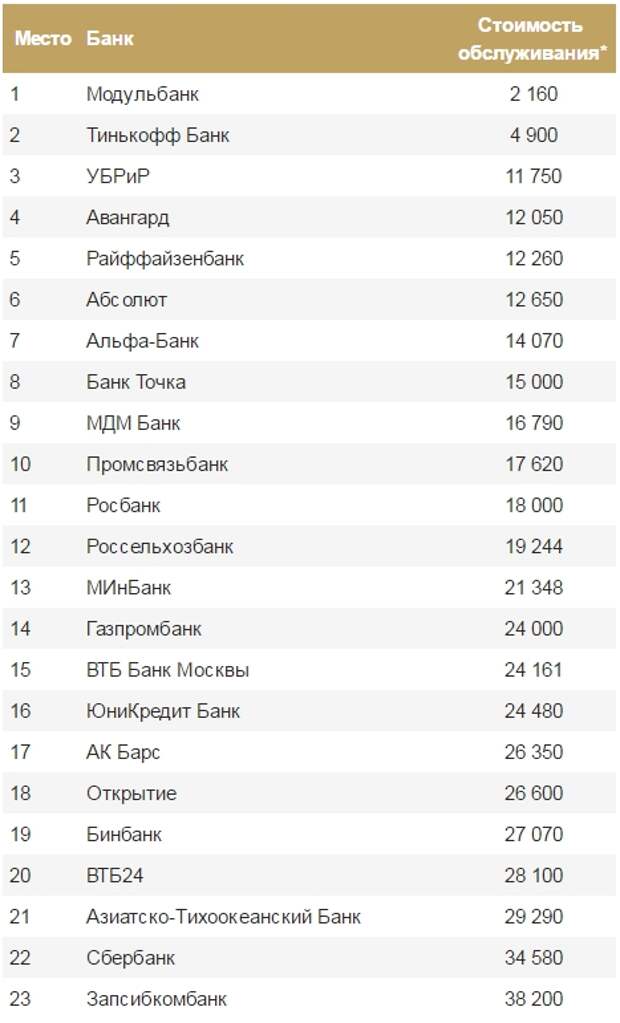This screenshot has height=1023, width=620.
Task: Select the Запсибкомбанк row name
Action: [157, 998]
